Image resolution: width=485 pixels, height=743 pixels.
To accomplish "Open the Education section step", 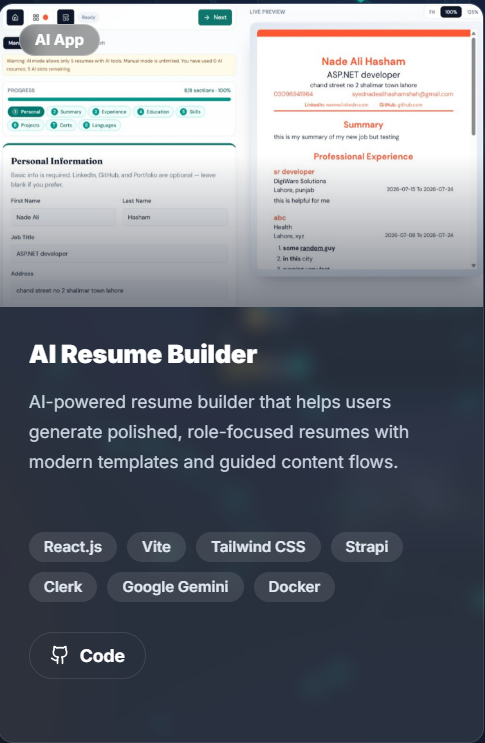I will 153,112.
